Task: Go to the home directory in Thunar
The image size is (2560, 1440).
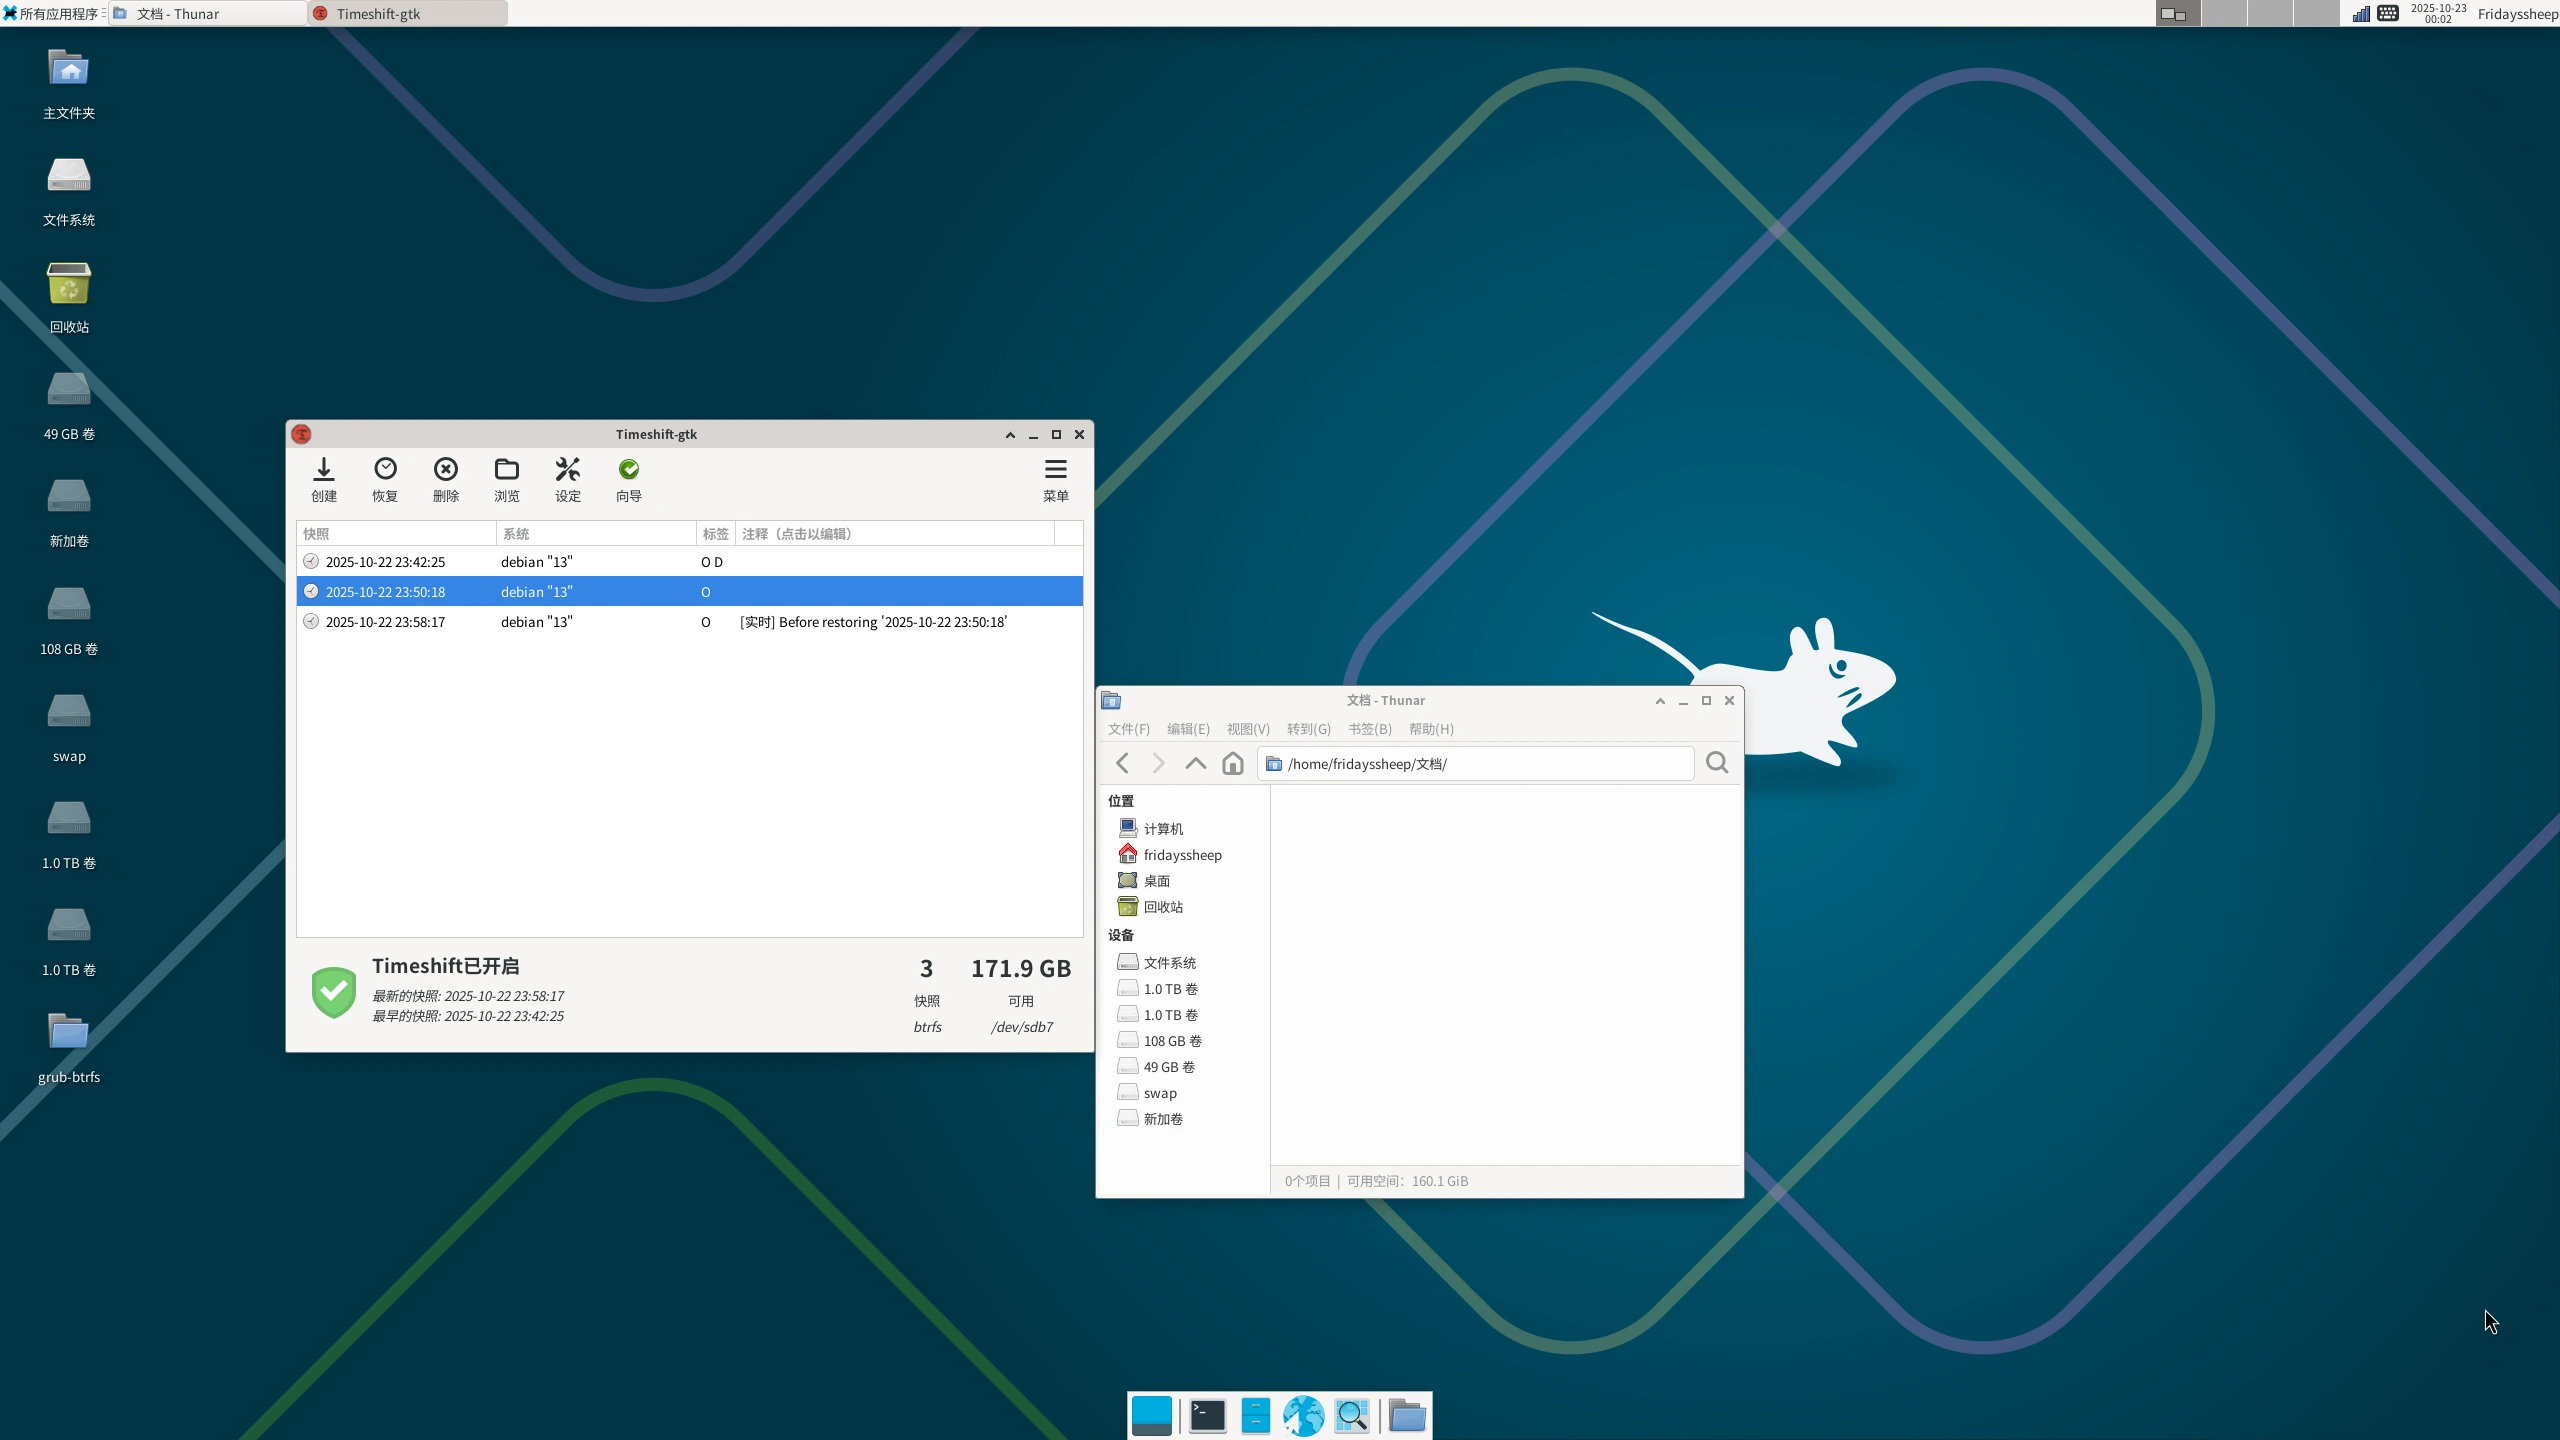Action: (x=1232, y=763)
